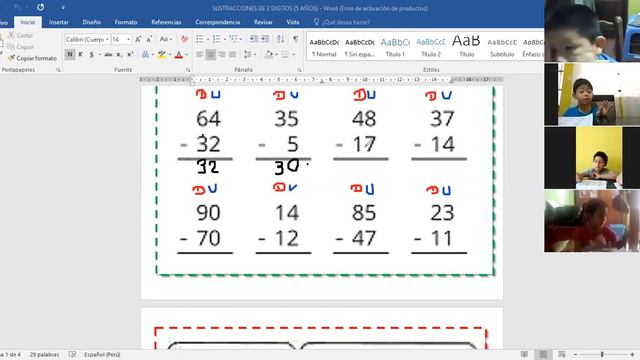
Task: Apply the Título 2 style
Action: 431,47
